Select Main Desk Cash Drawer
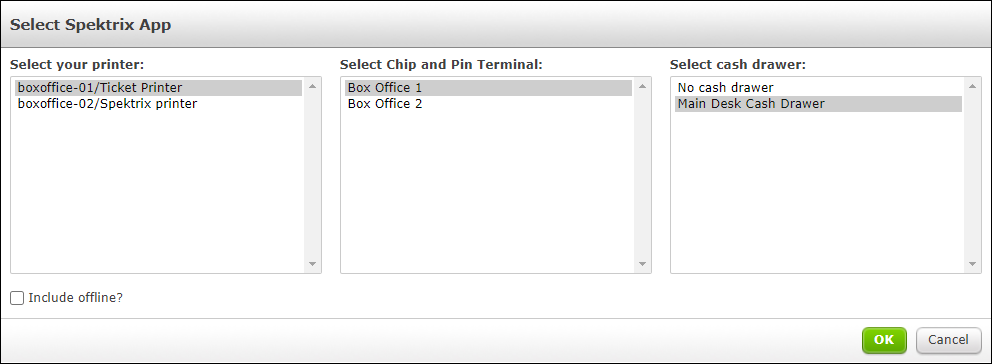 (x=818, y=103)
